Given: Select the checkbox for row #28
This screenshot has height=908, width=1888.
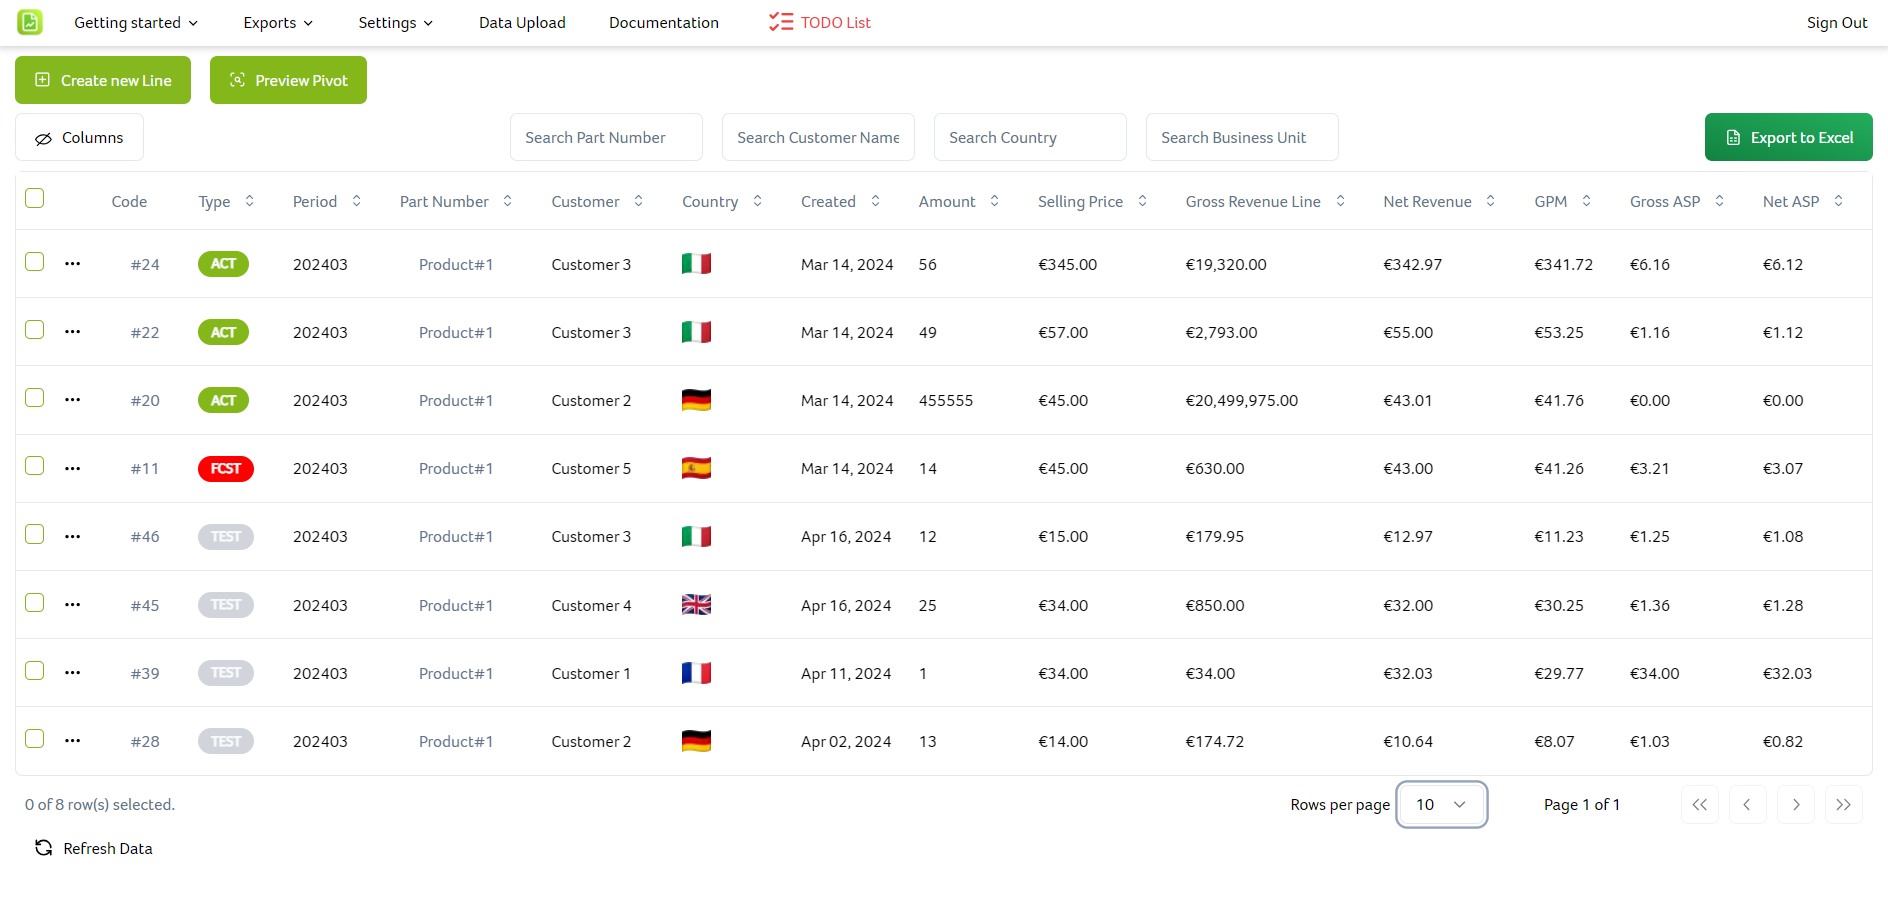Looking at the screenshot, I should point(35,738).
